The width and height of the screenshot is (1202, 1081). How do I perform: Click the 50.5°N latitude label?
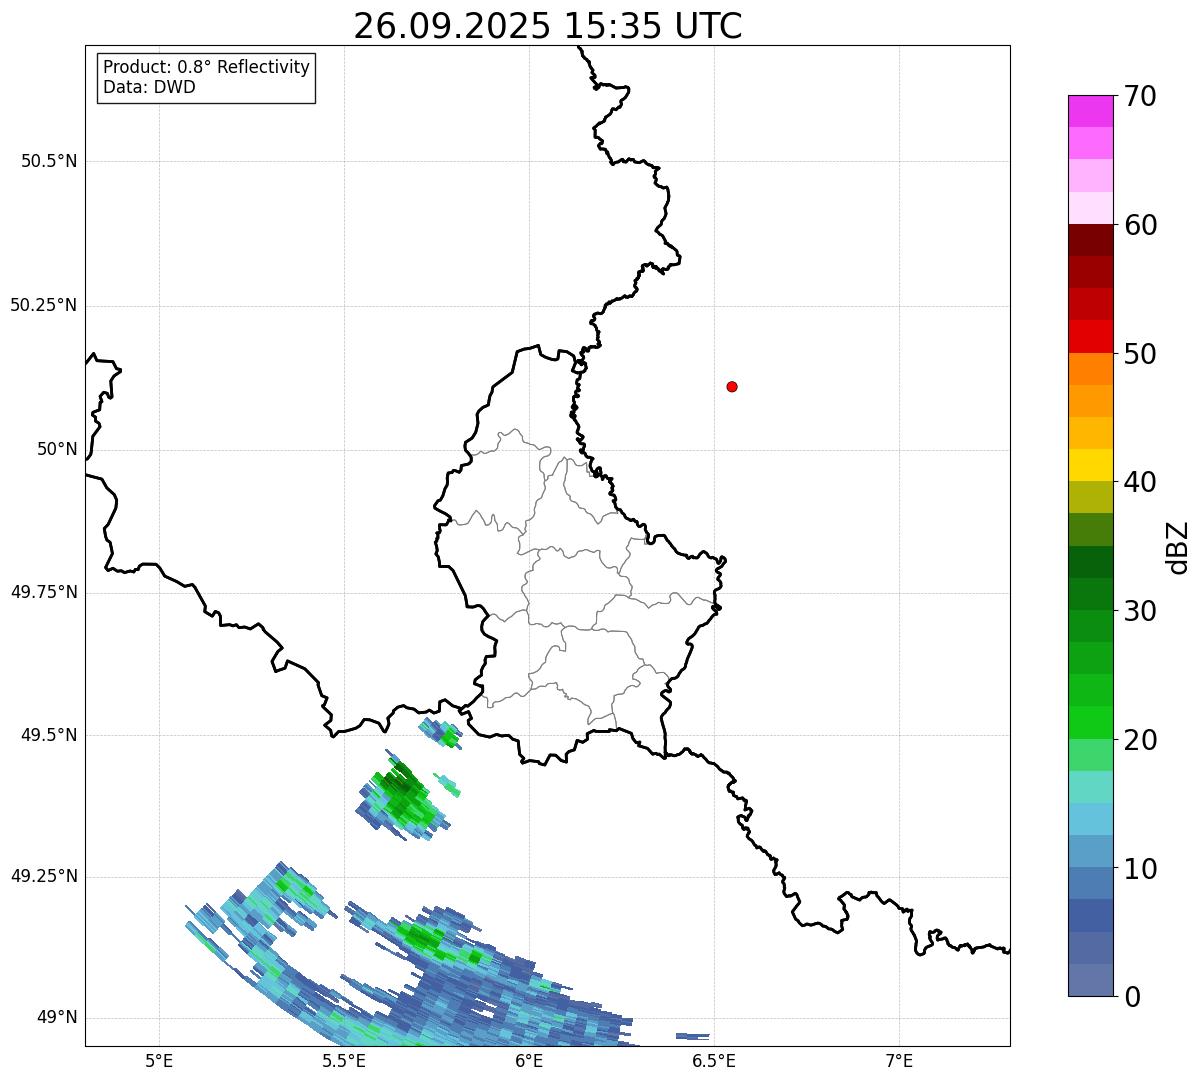click(49, 161)
